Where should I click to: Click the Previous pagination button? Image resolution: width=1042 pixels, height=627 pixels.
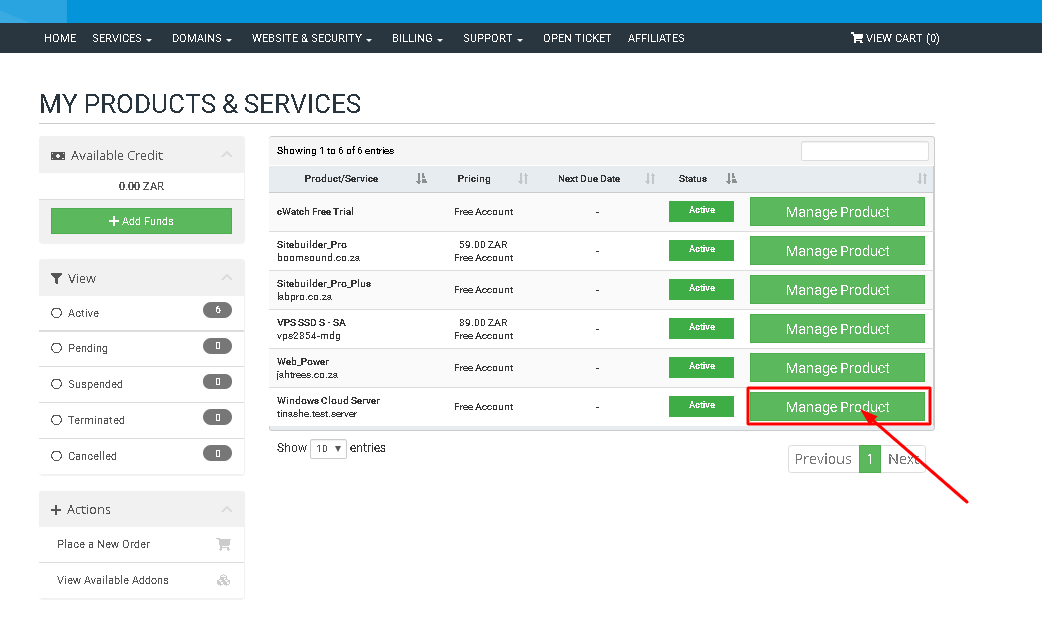(x=823, y=459)
